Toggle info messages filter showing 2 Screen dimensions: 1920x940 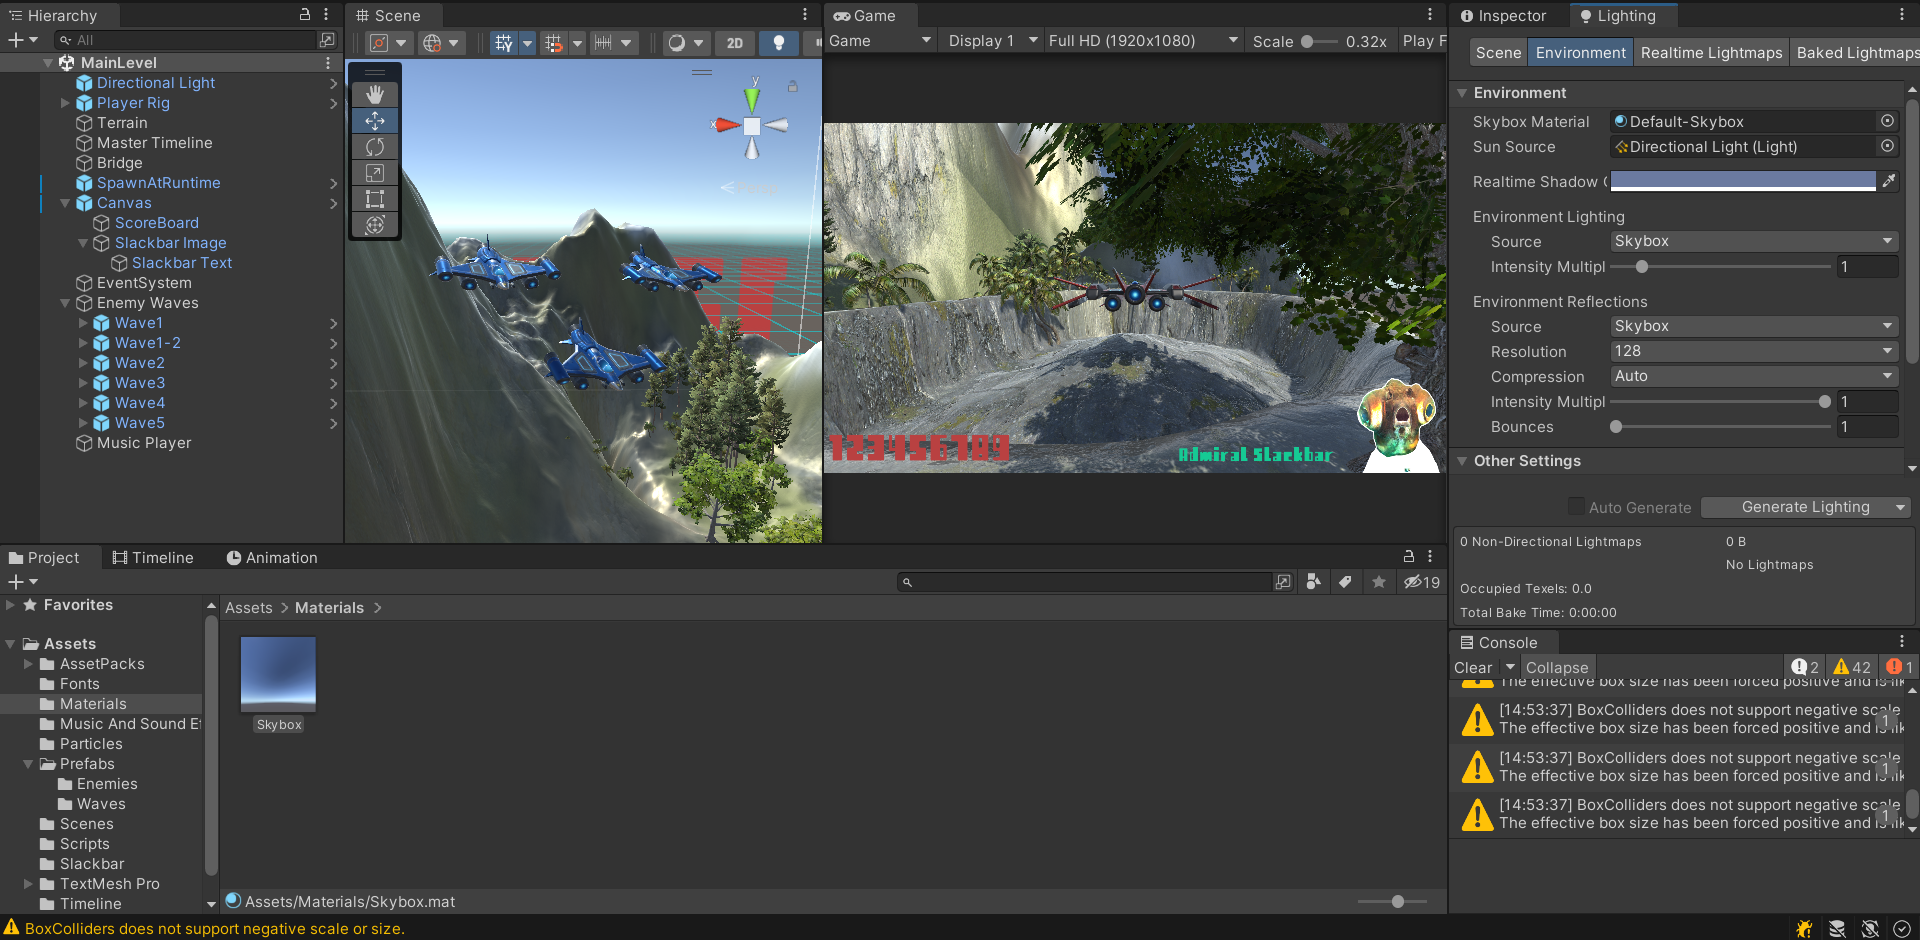pos(1805,667)
